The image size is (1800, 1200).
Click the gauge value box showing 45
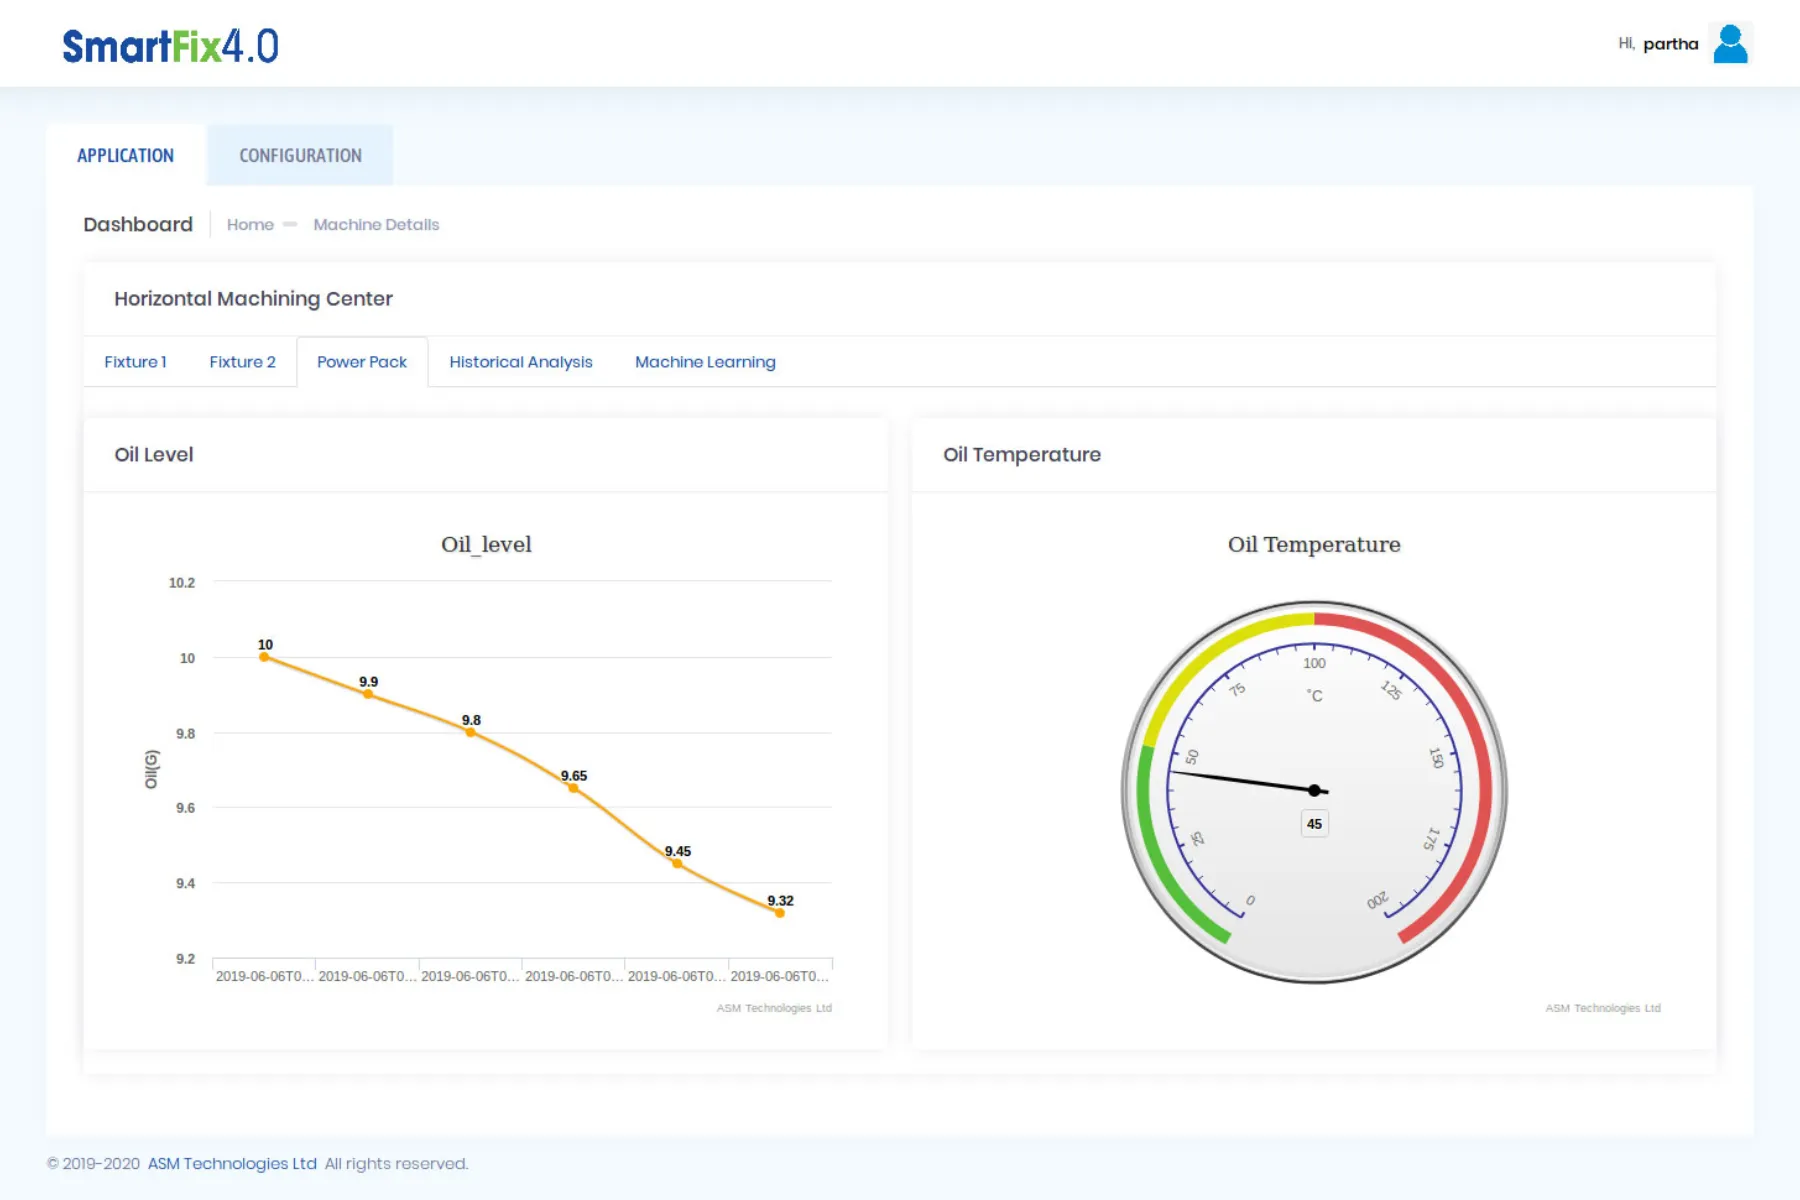[x=1314, y=824]
